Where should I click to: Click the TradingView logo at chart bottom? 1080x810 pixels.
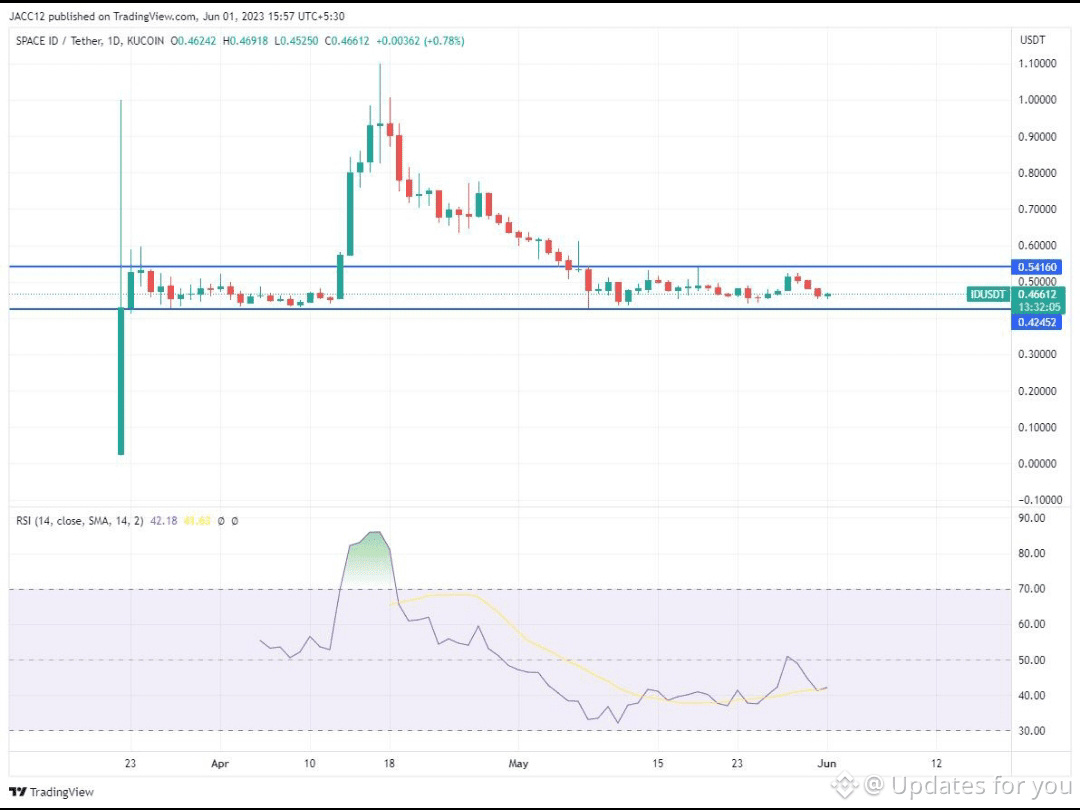[51, 791]
